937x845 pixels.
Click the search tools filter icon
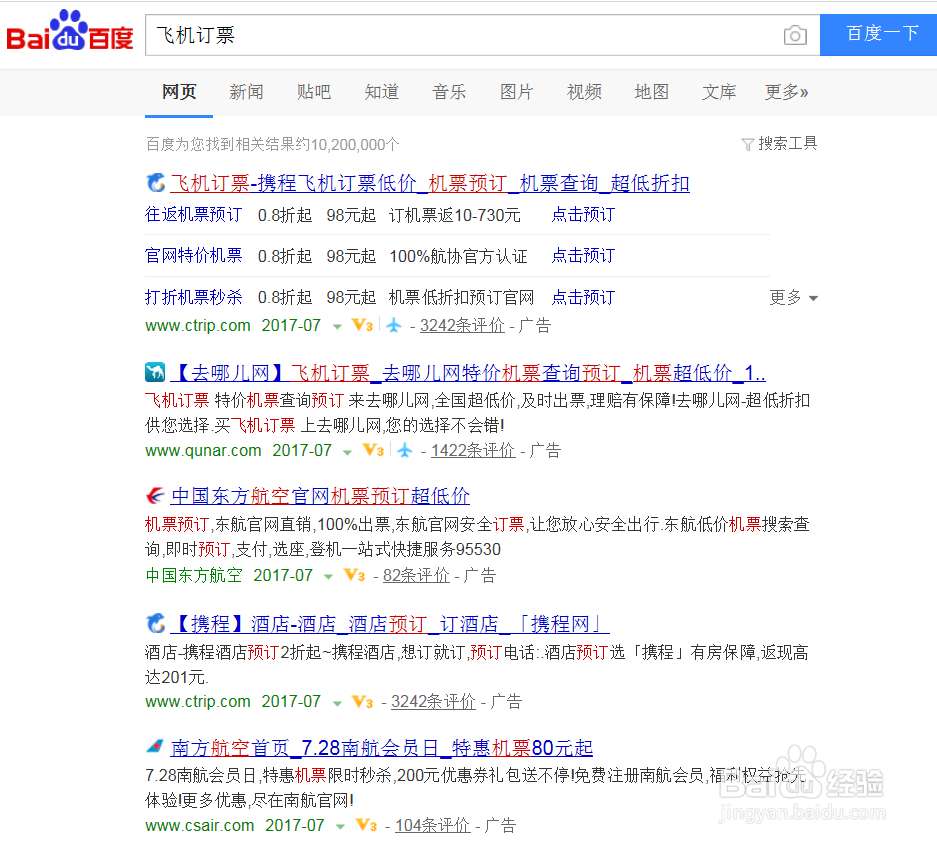click(747, 144)
